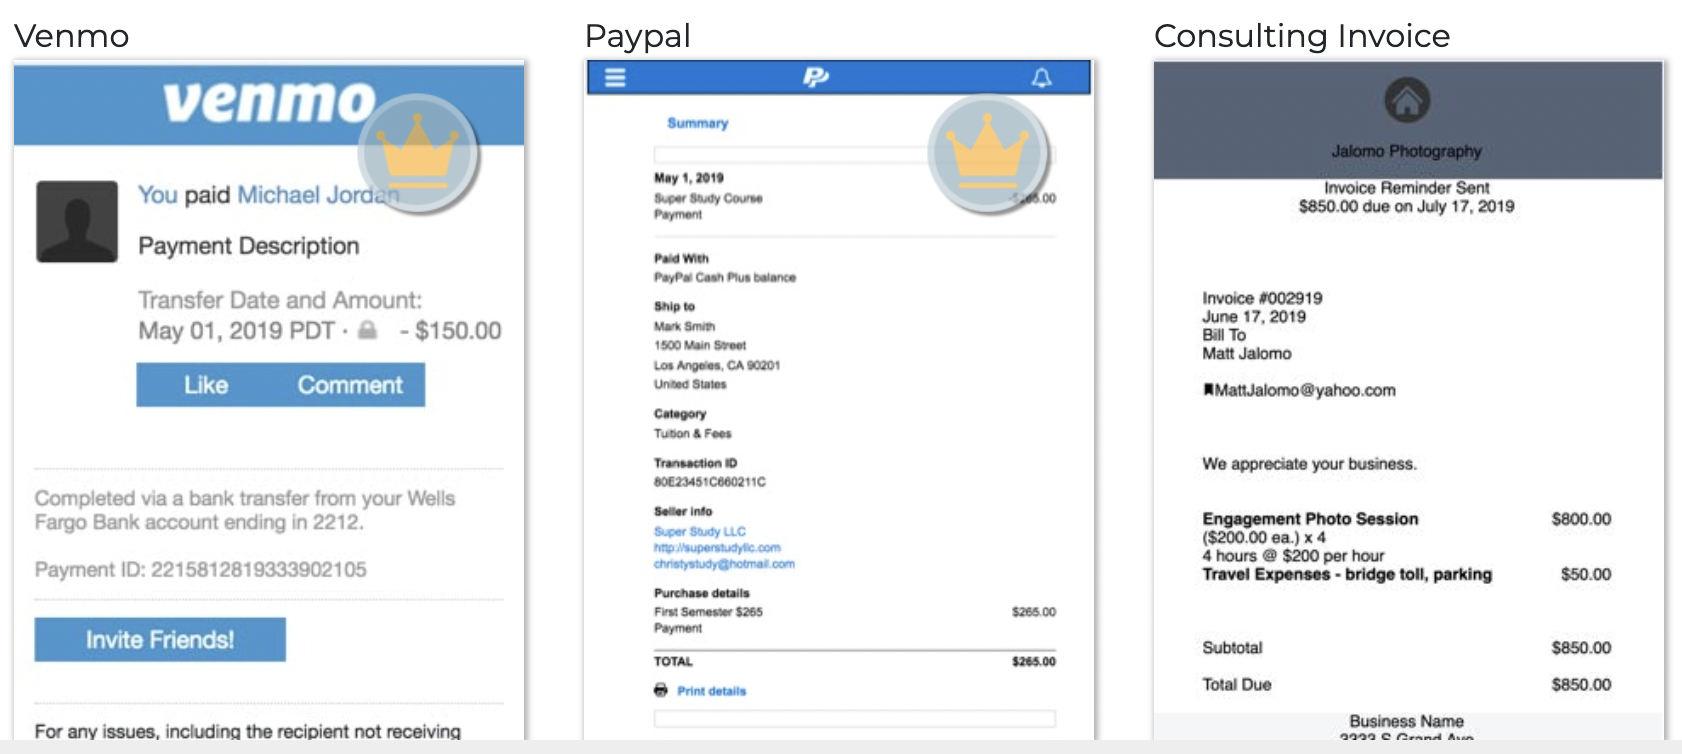Click the 1500 Main Street address line
Screen dimensions: 1682x754
700,346
